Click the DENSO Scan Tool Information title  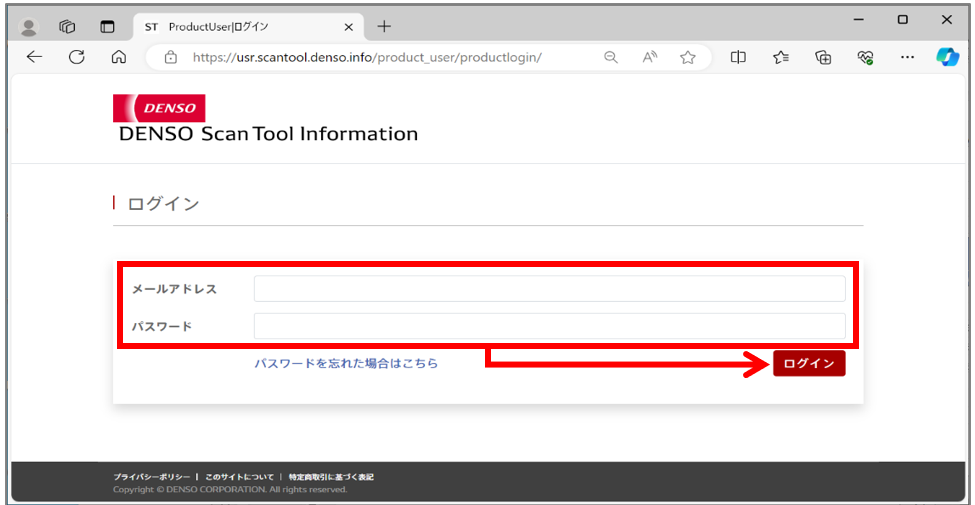coord(269,134)
